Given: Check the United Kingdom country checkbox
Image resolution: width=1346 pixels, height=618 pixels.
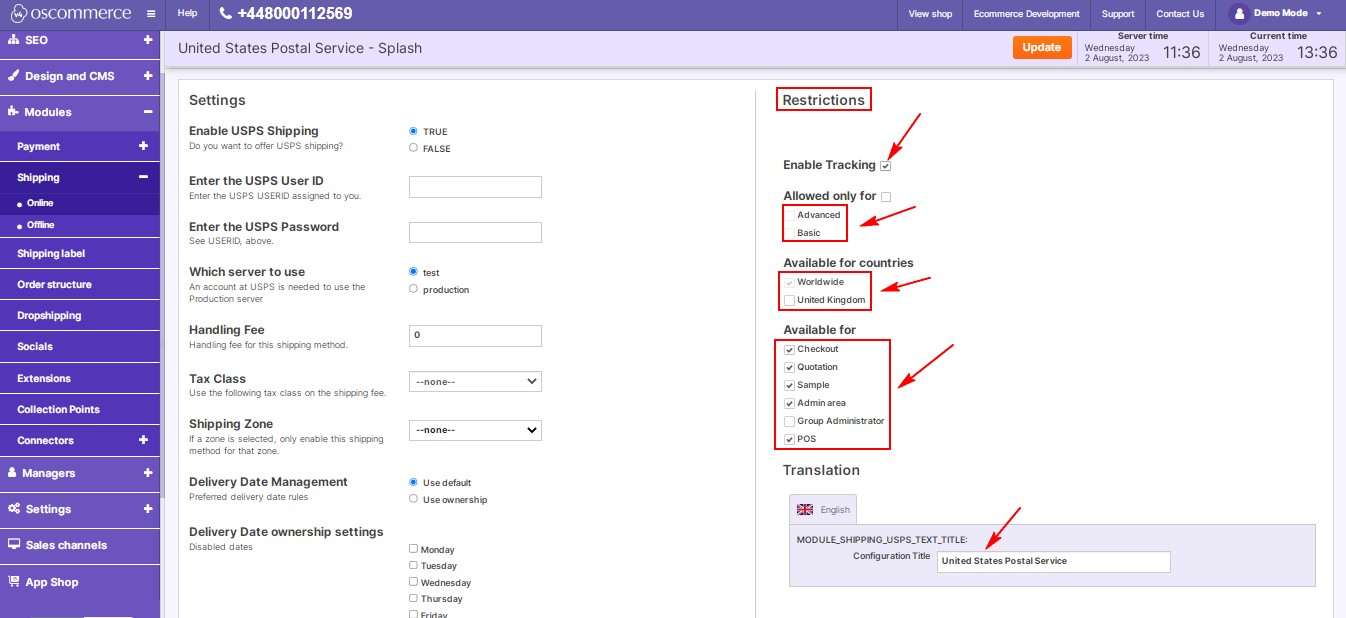Looking at the screenshot, I should click(790, 300).
